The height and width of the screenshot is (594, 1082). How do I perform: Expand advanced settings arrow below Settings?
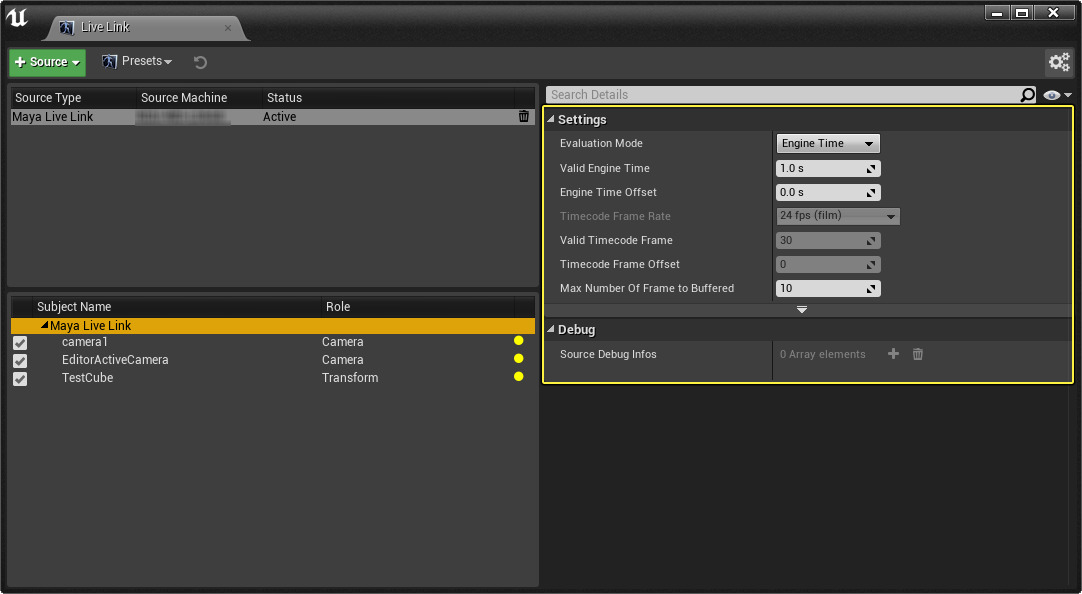pos(802,310)
